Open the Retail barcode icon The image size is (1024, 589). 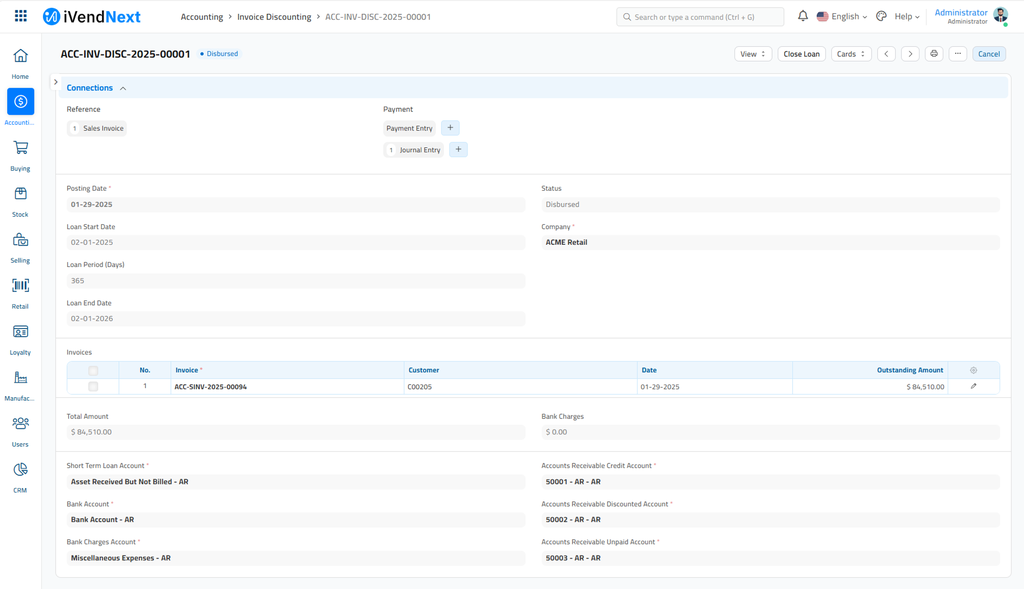(20, 286)
